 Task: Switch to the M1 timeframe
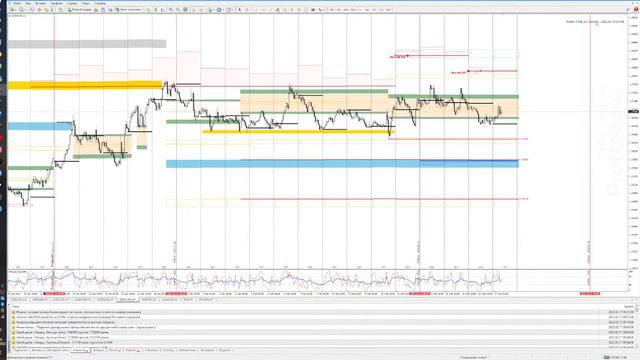[x=331, y=9]
